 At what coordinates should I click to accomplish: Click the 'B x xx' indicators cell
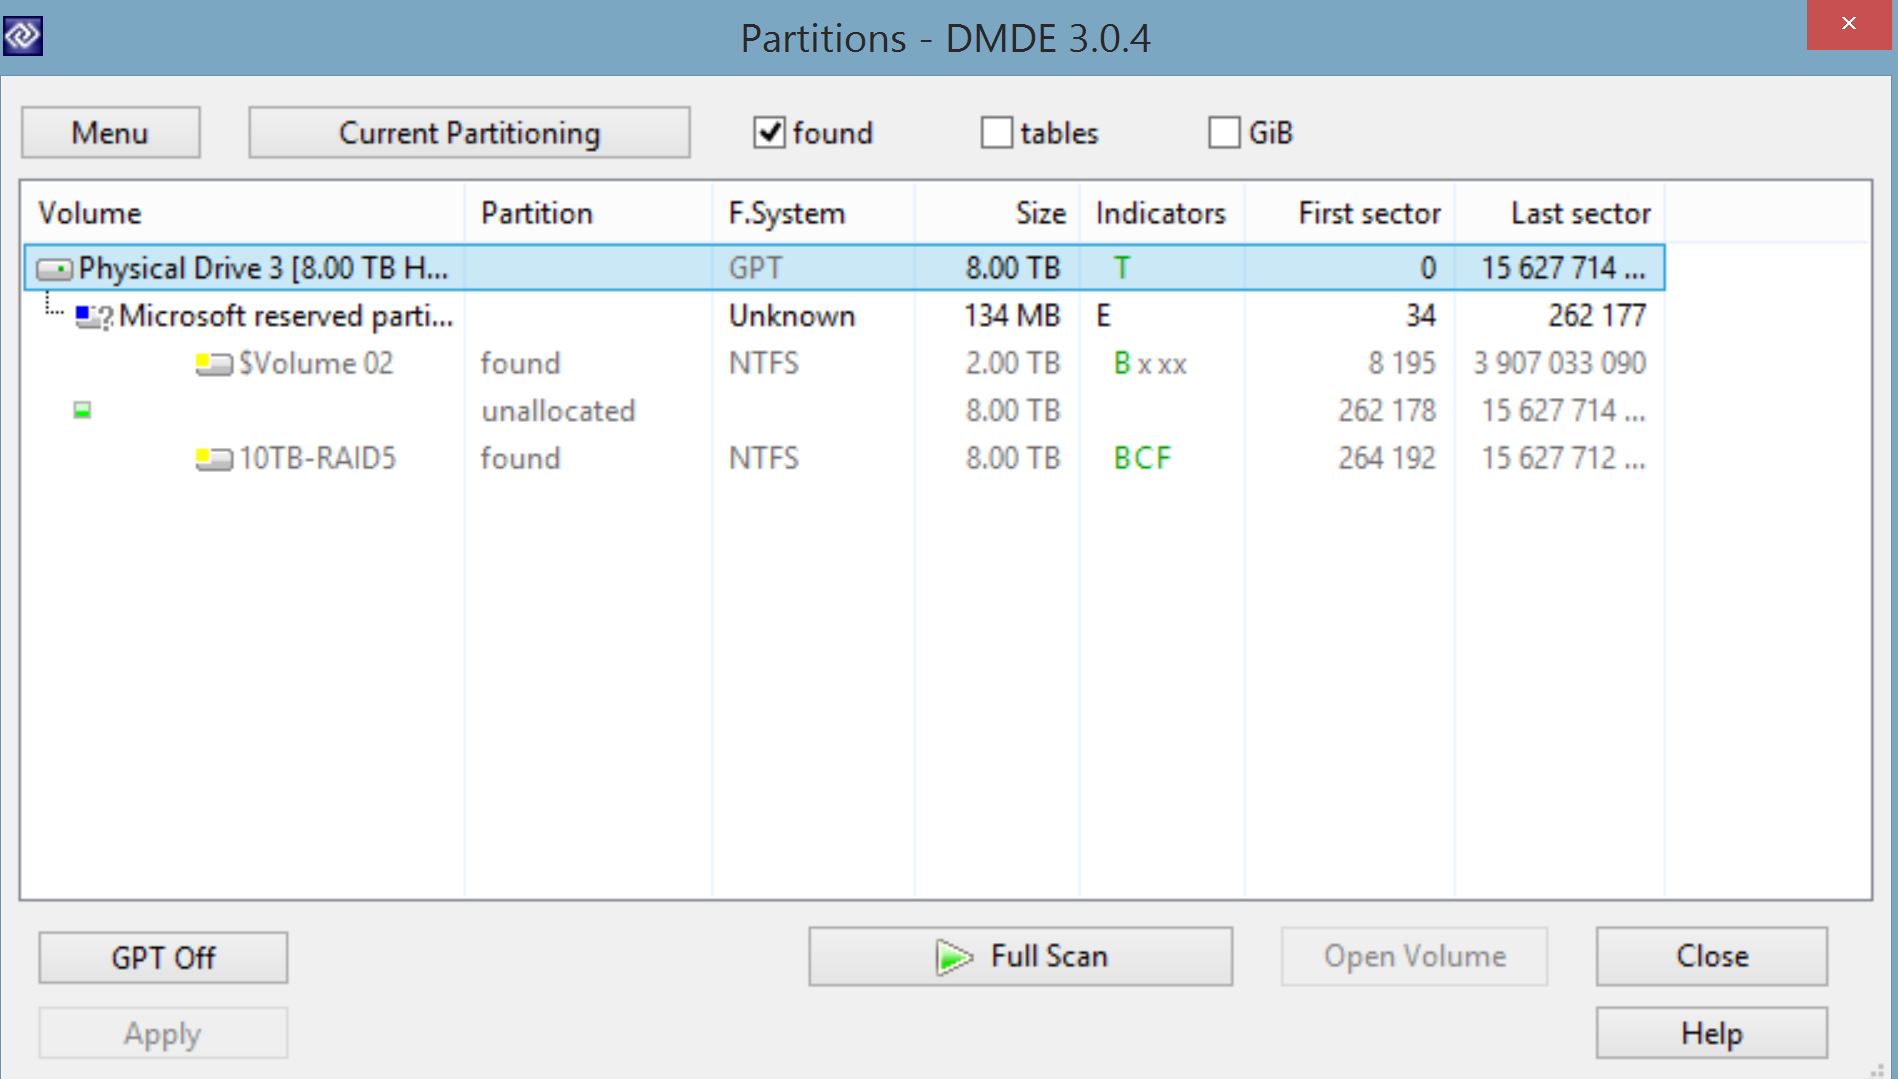point(1150,363)
